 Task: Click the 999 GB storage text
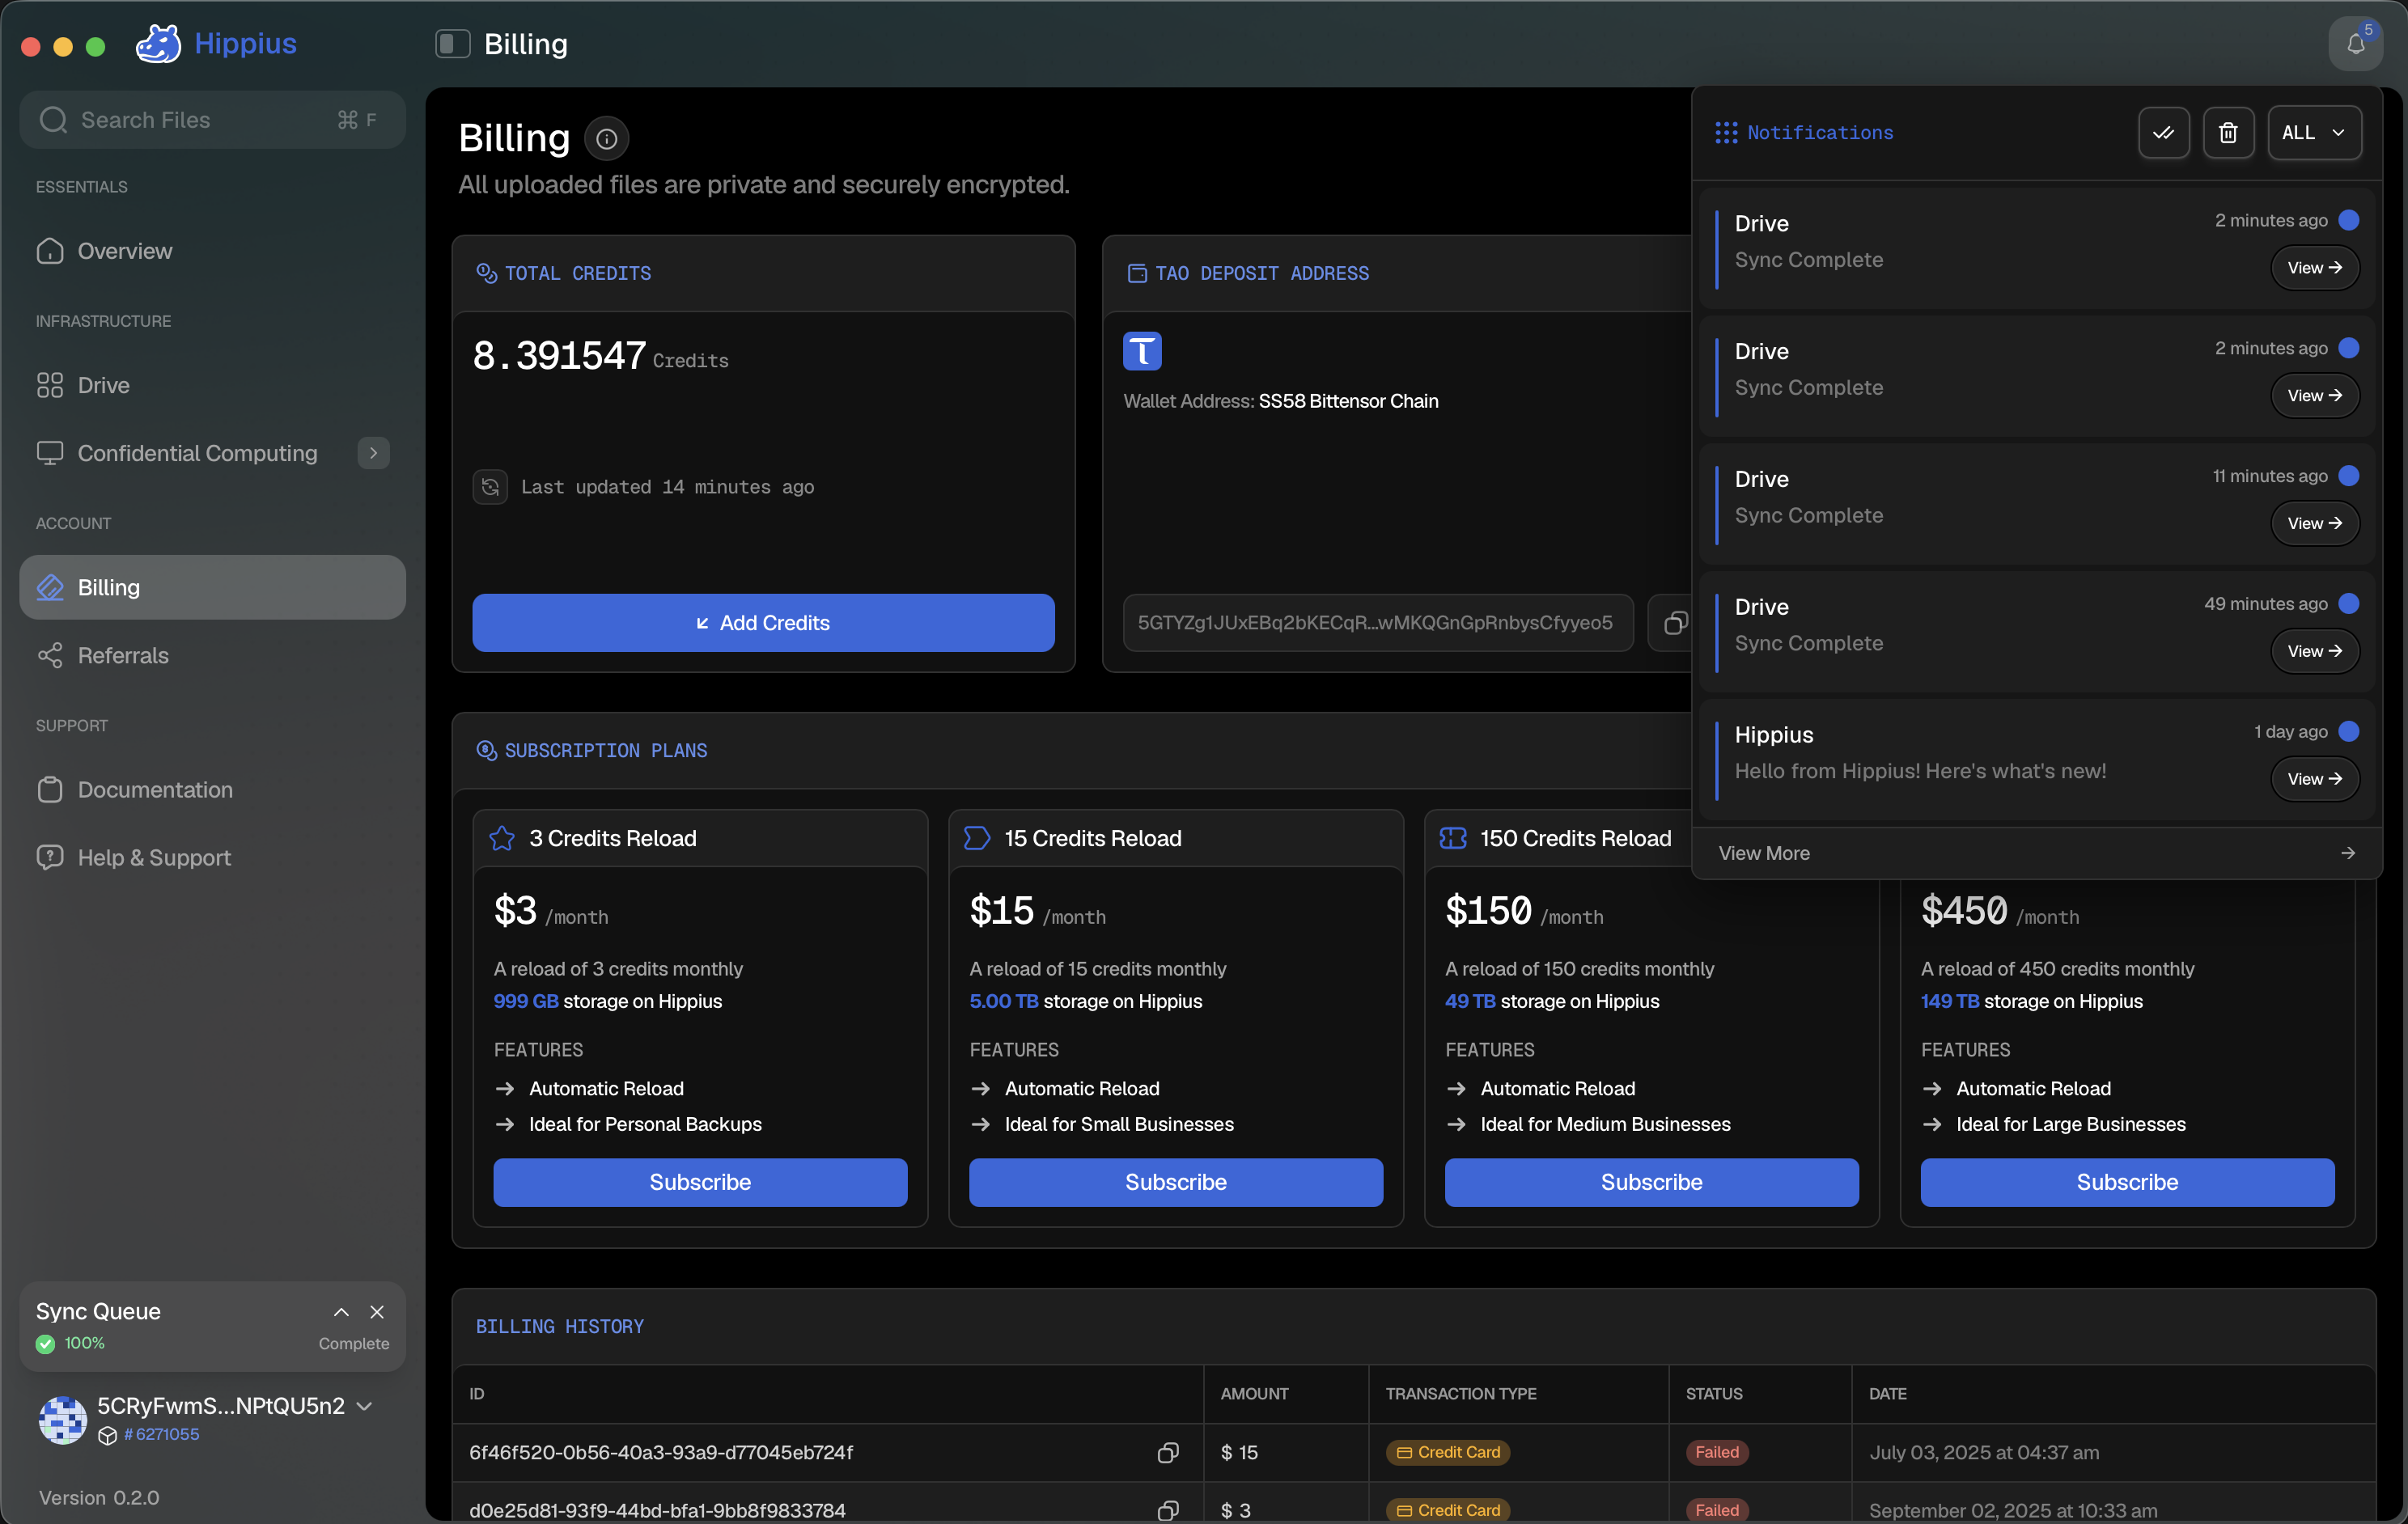[526, 1001]
